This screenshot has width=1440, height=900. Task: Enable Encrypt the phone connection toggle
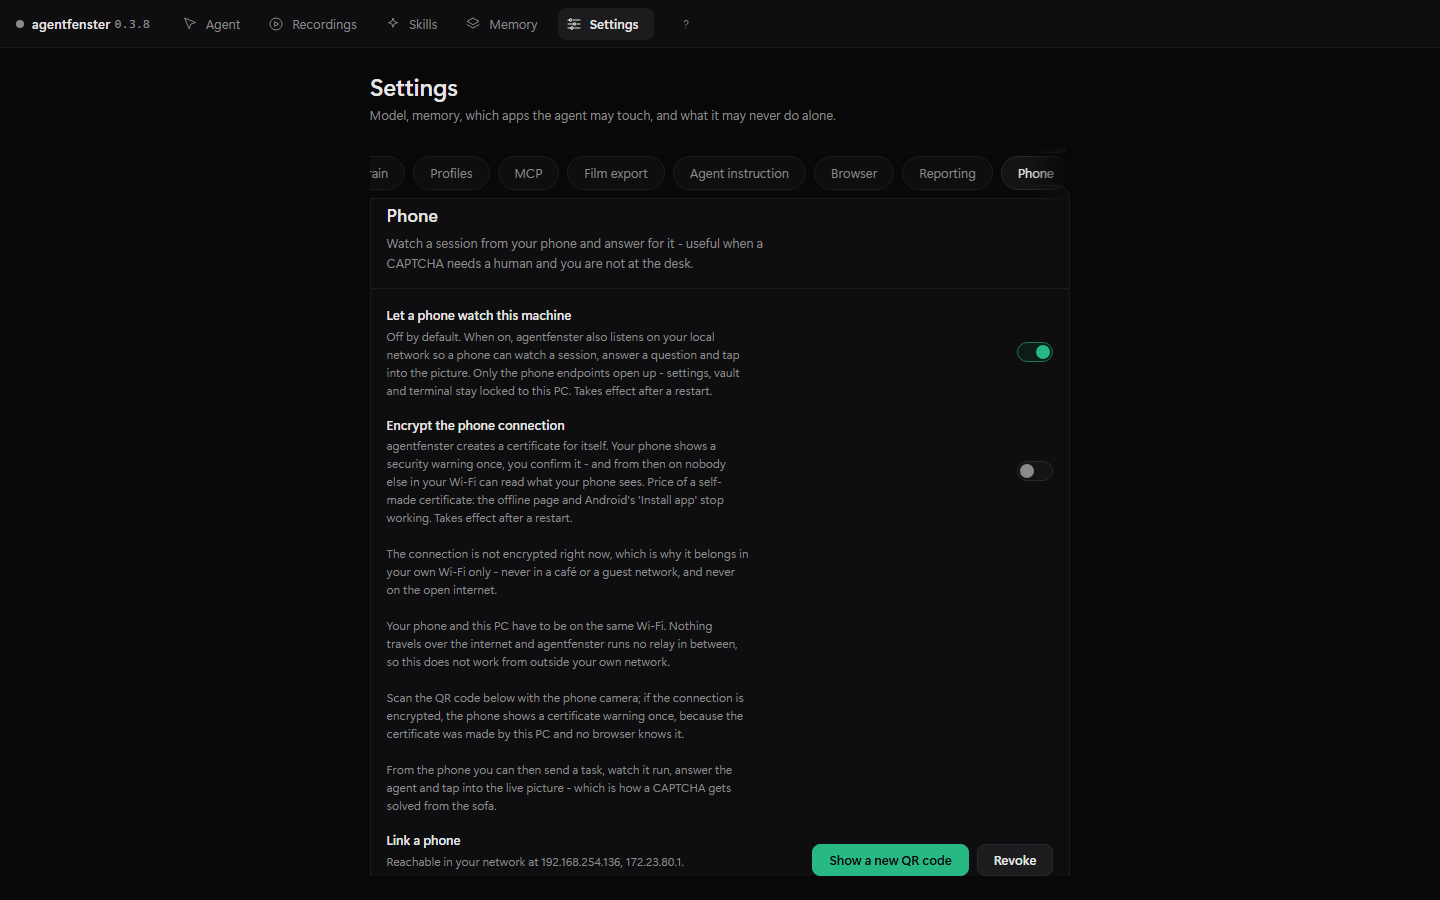tap(1035, 471)
